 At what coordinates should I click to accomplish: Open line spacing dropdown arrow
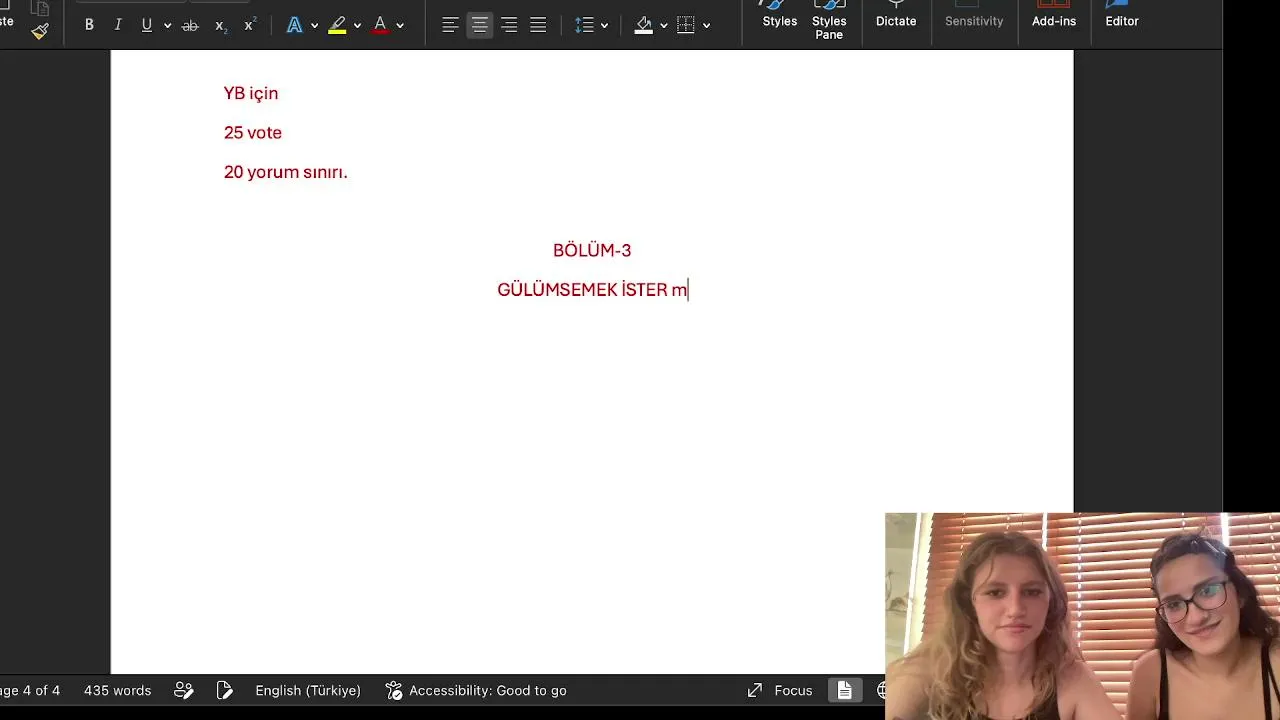click(604, 25)
